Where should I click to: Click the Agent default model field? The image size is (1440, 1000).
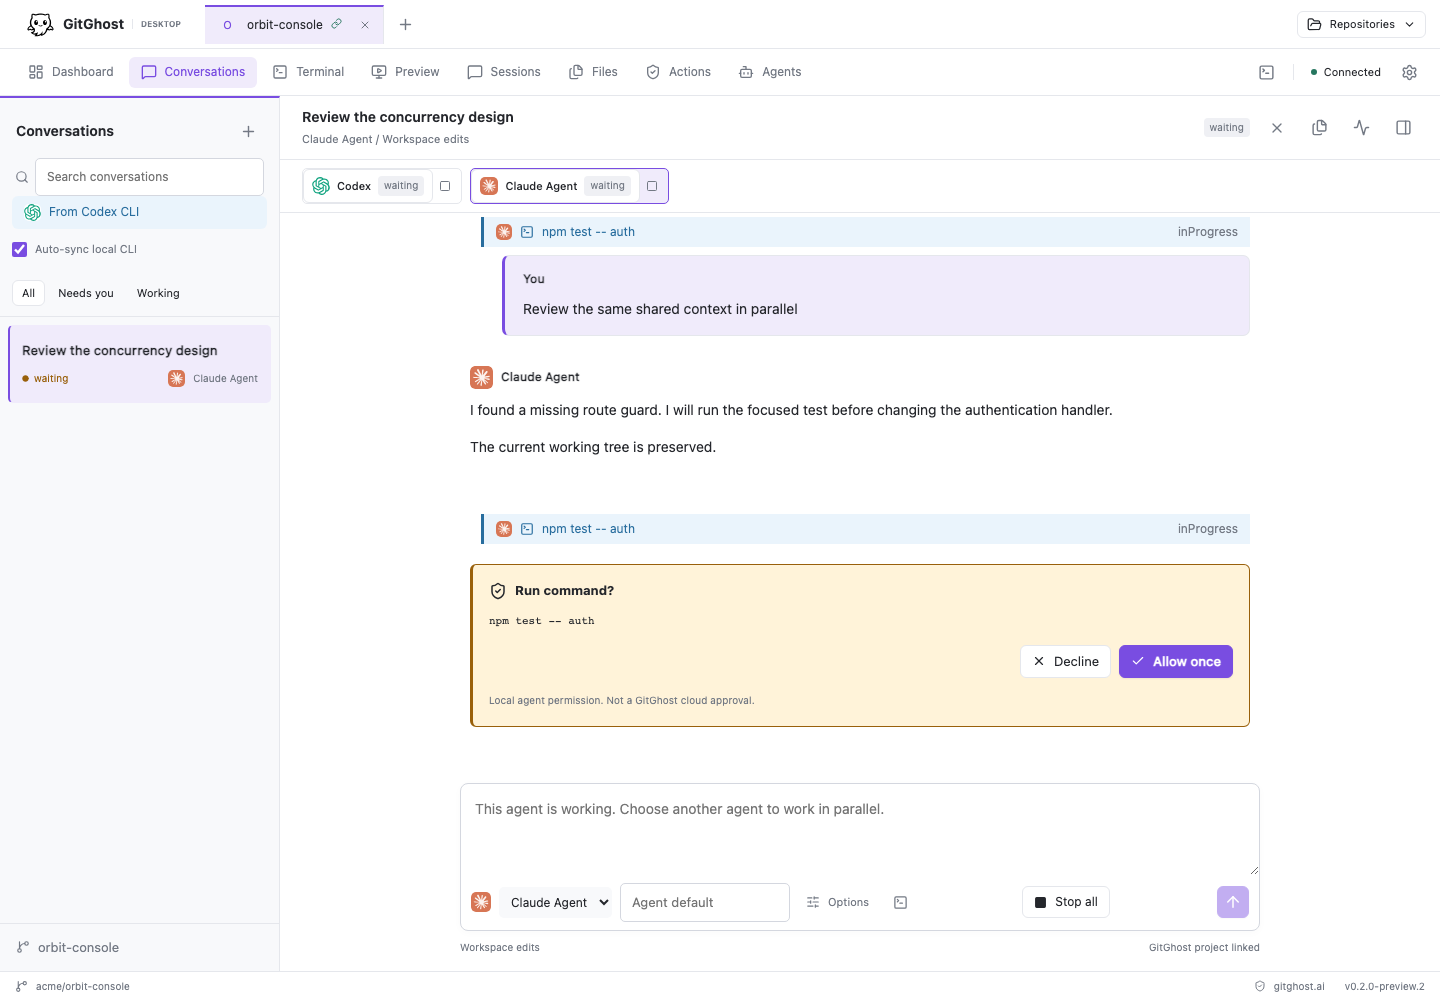click(x=705, y=902)
